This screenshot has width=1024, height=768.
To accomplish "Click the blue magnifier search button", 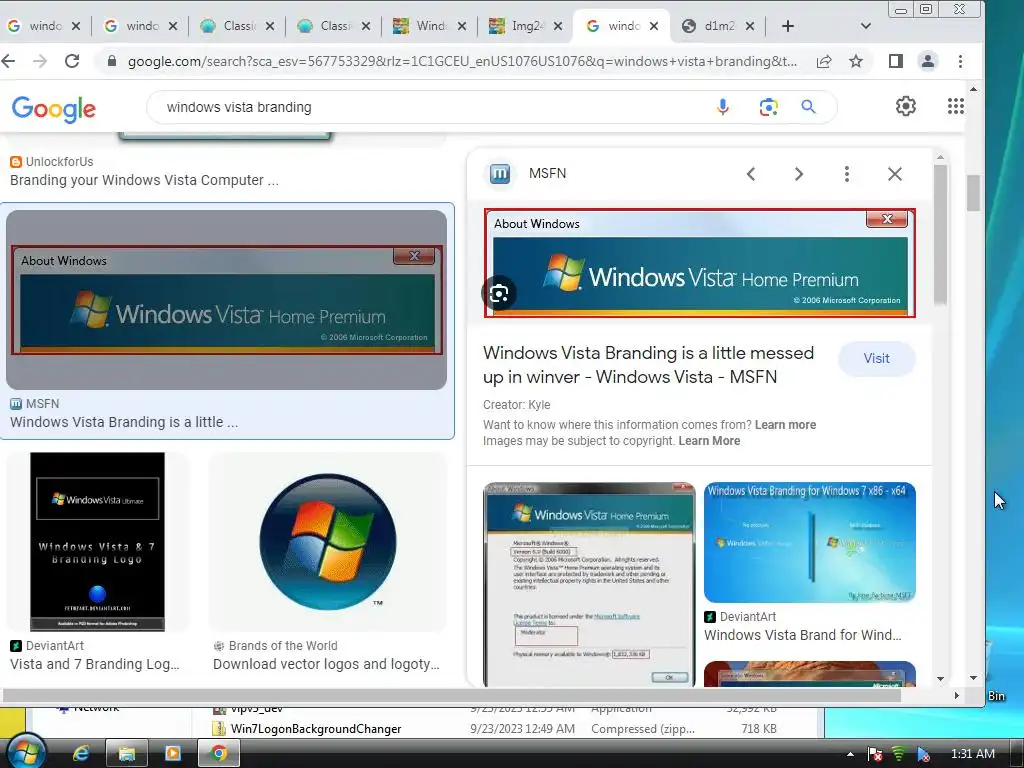I will point(808,107).
